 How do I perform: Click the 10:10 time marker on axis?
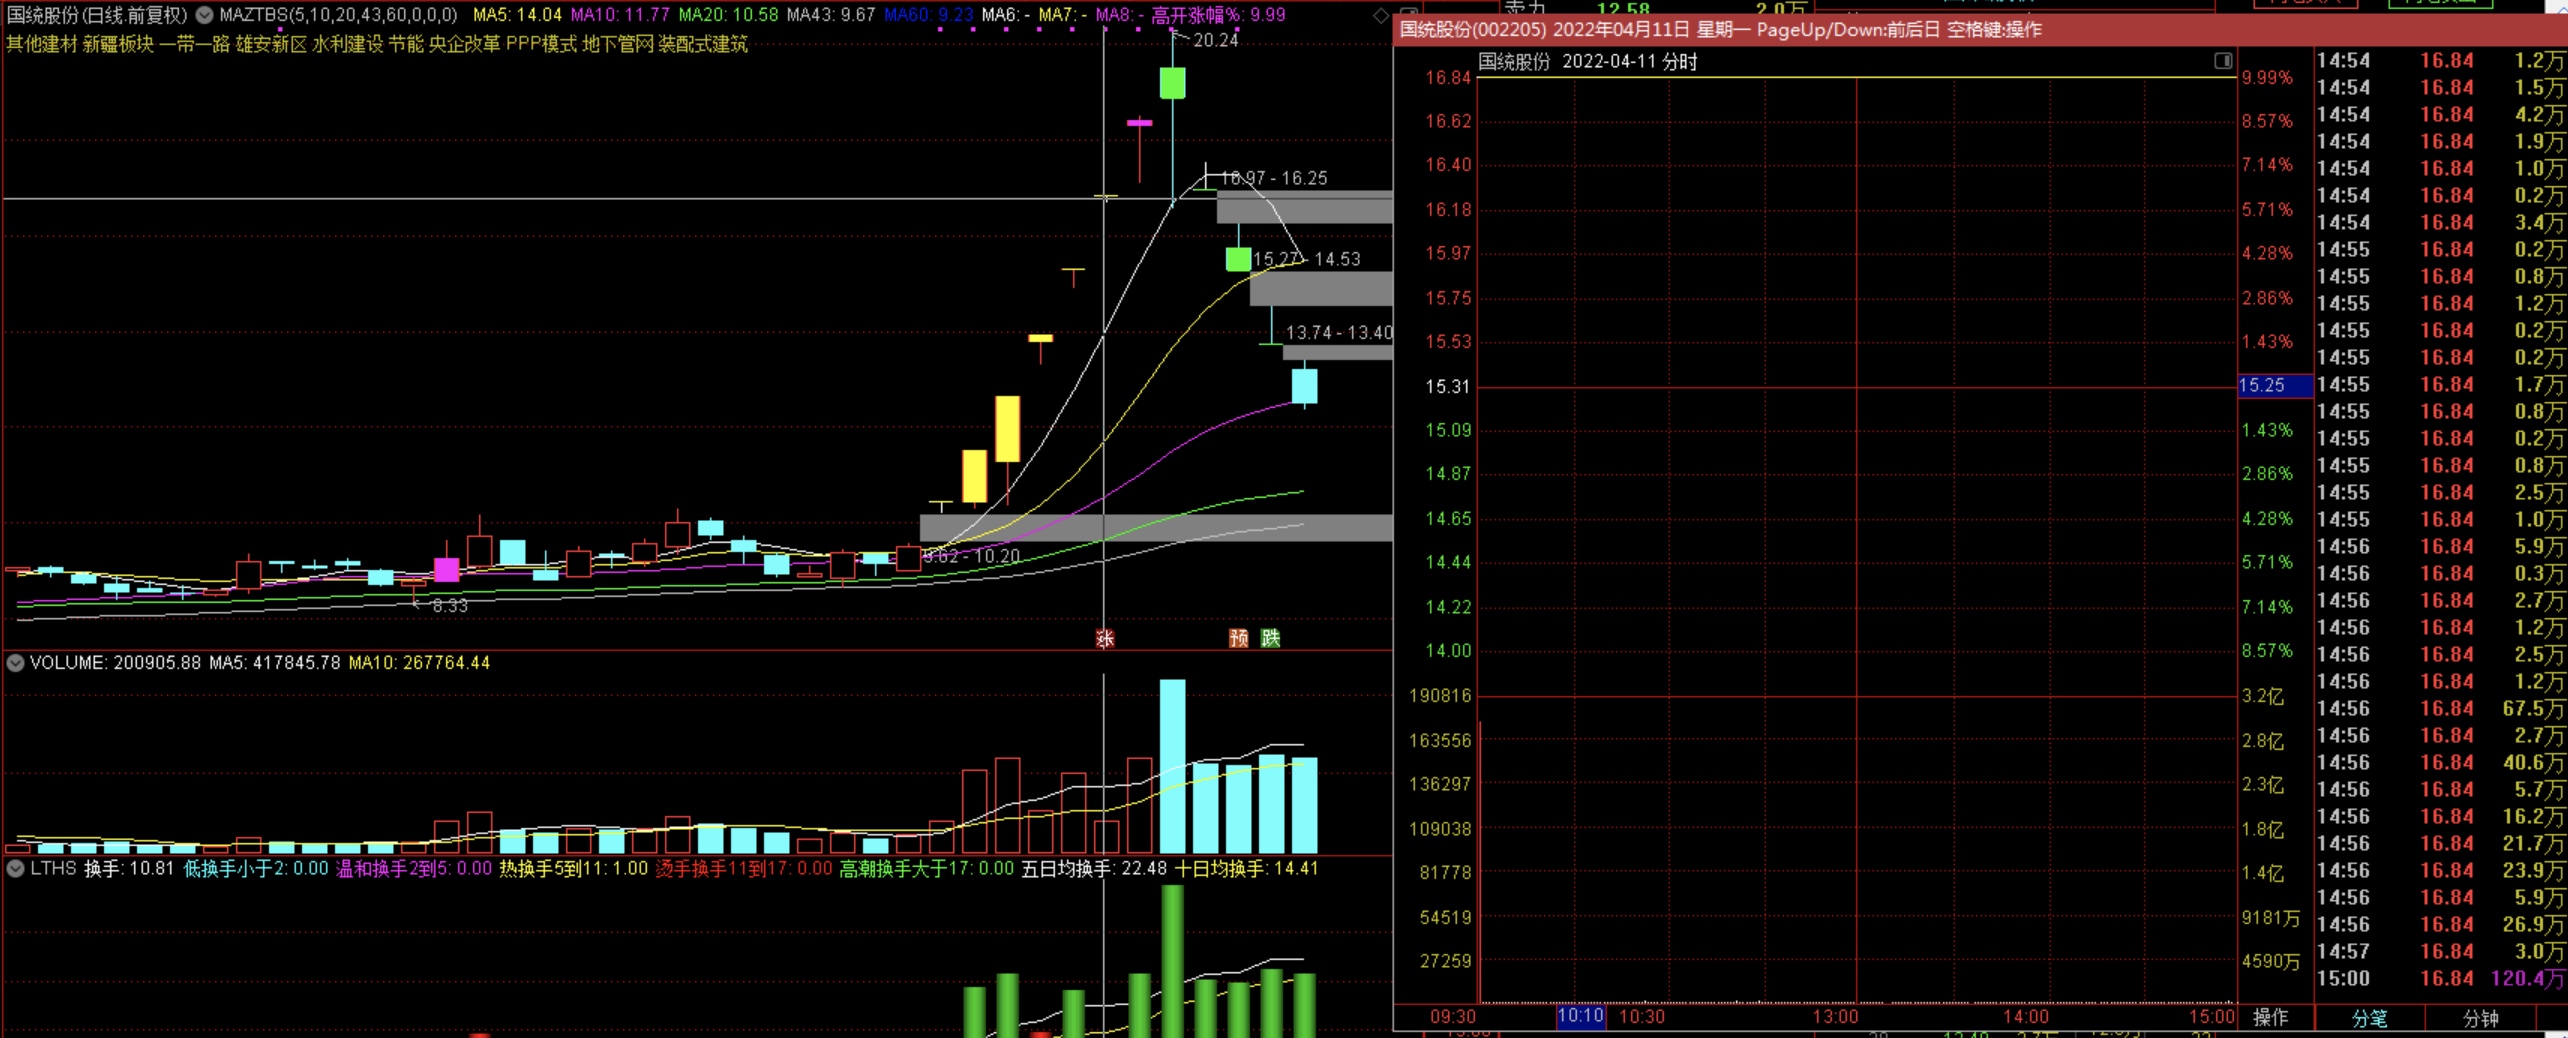1580,1016
